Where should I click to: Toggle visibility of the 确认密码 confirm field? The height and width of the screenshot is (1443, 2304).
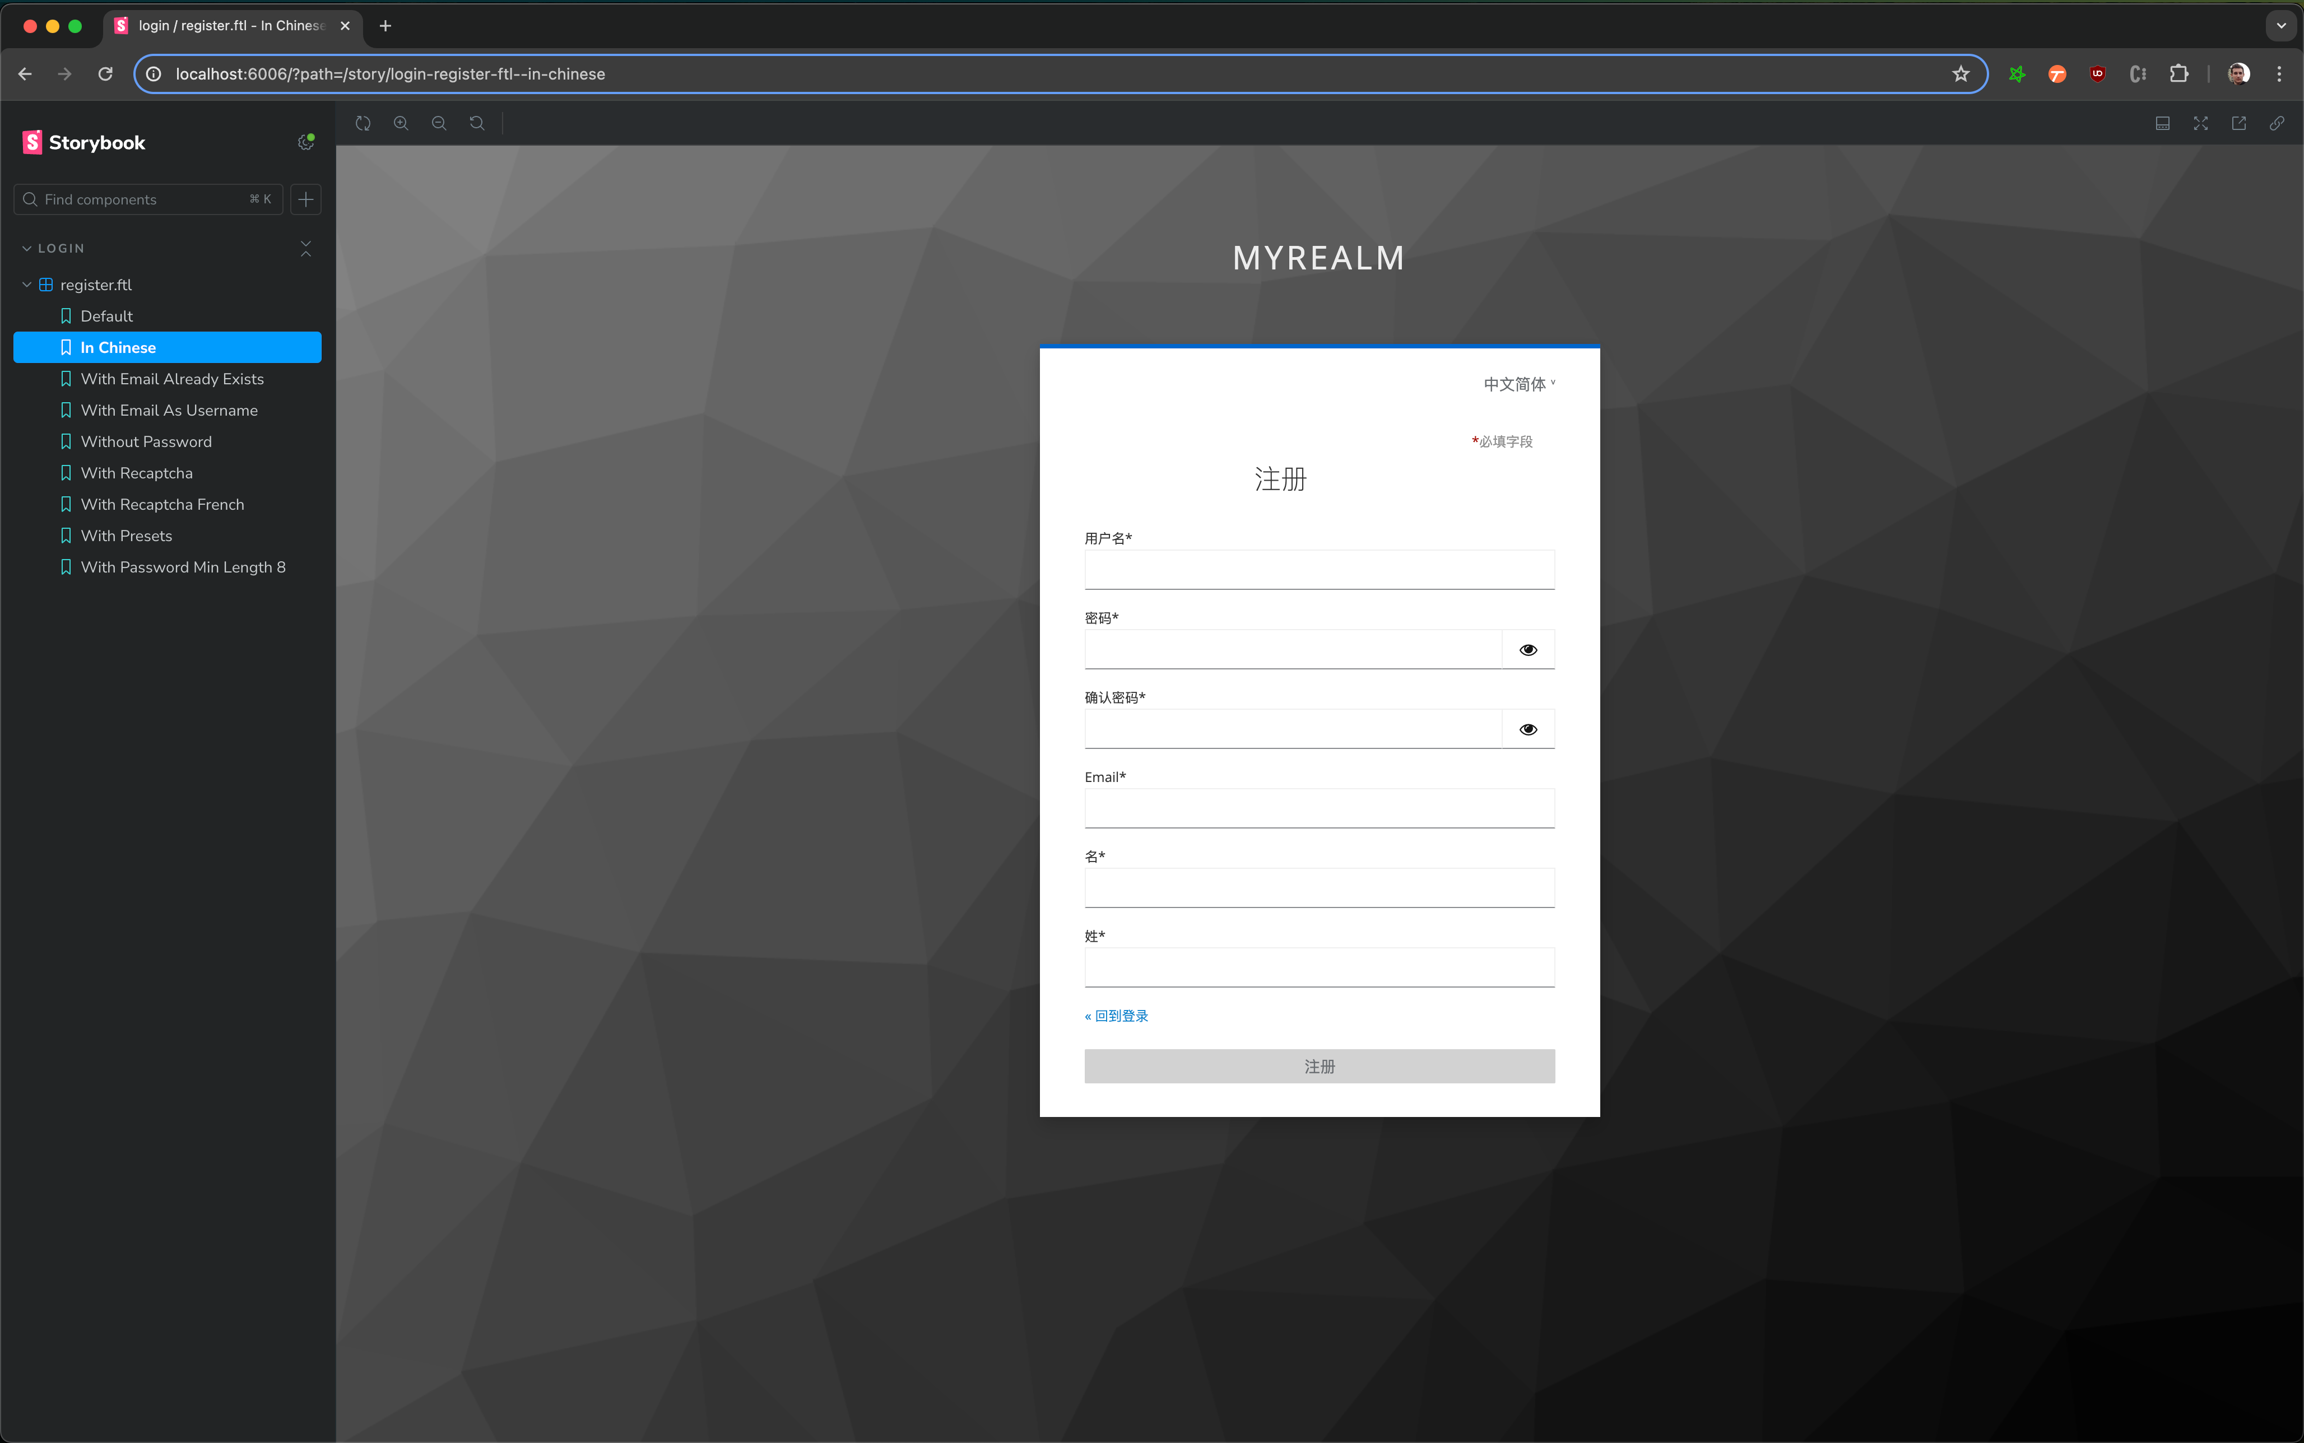tap(1527, 729)
